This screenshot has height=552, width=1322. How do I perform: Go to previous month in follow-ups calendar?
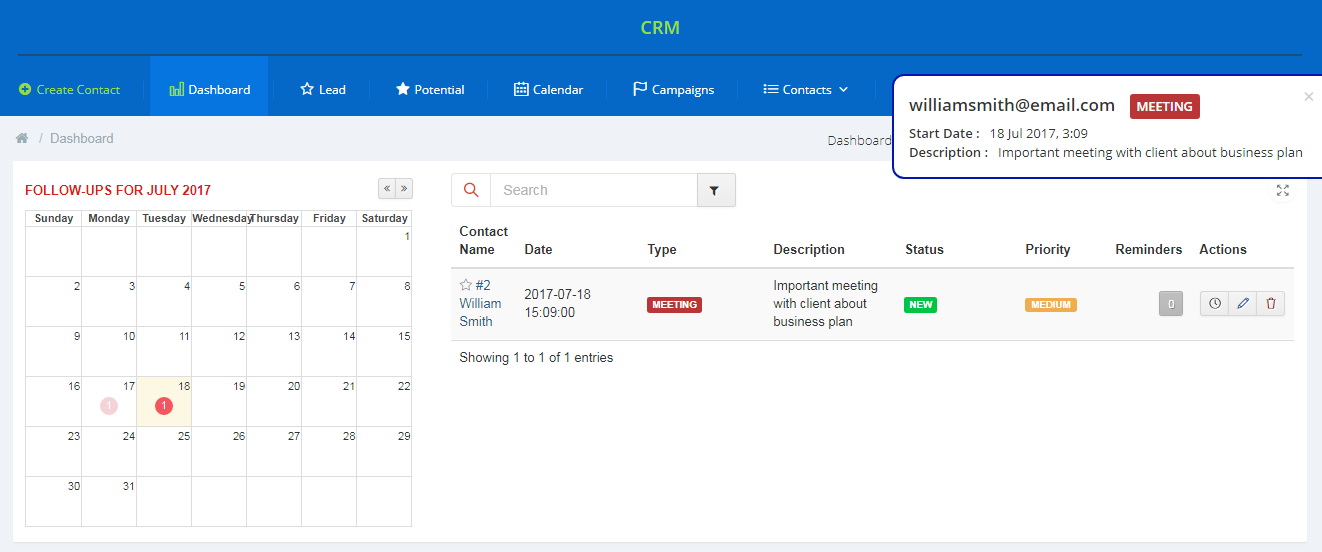click(x=386, y=188)
